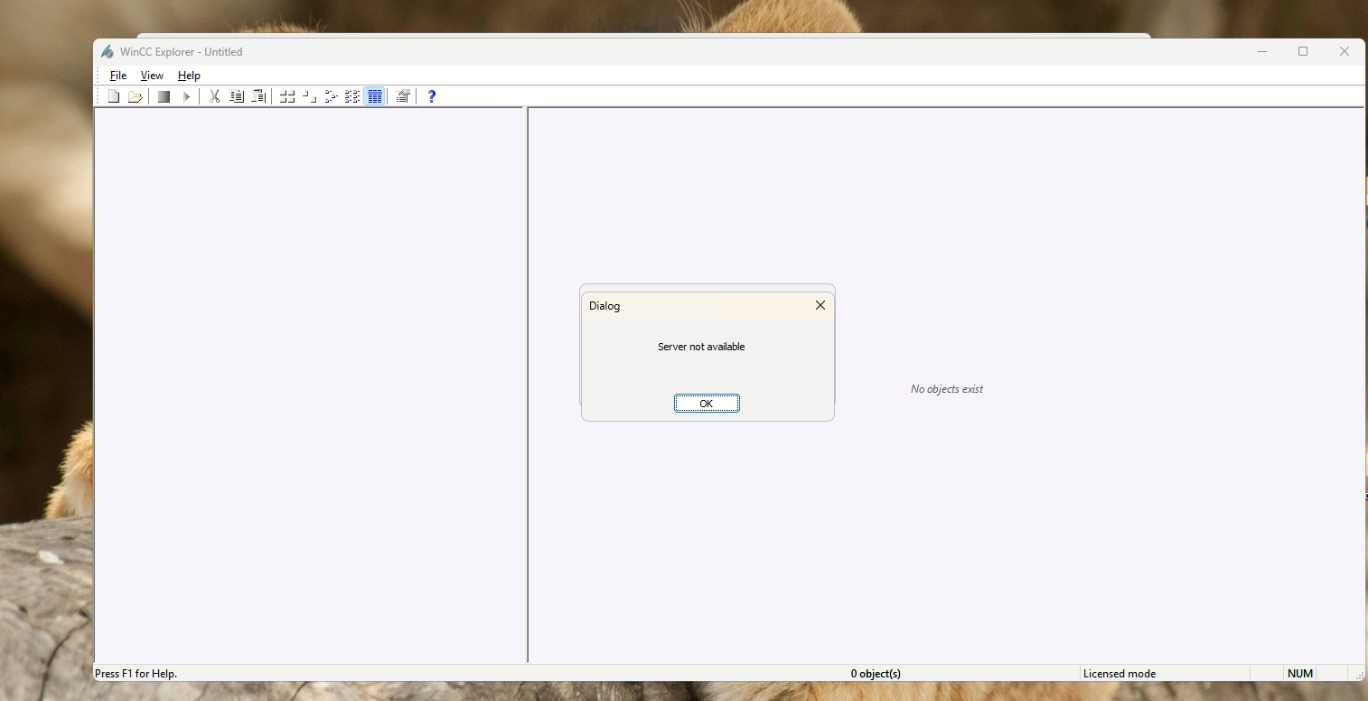Click the Open project folder icon
The image size is (1368, 701).
pyautogui.click(x=135, y=96)
